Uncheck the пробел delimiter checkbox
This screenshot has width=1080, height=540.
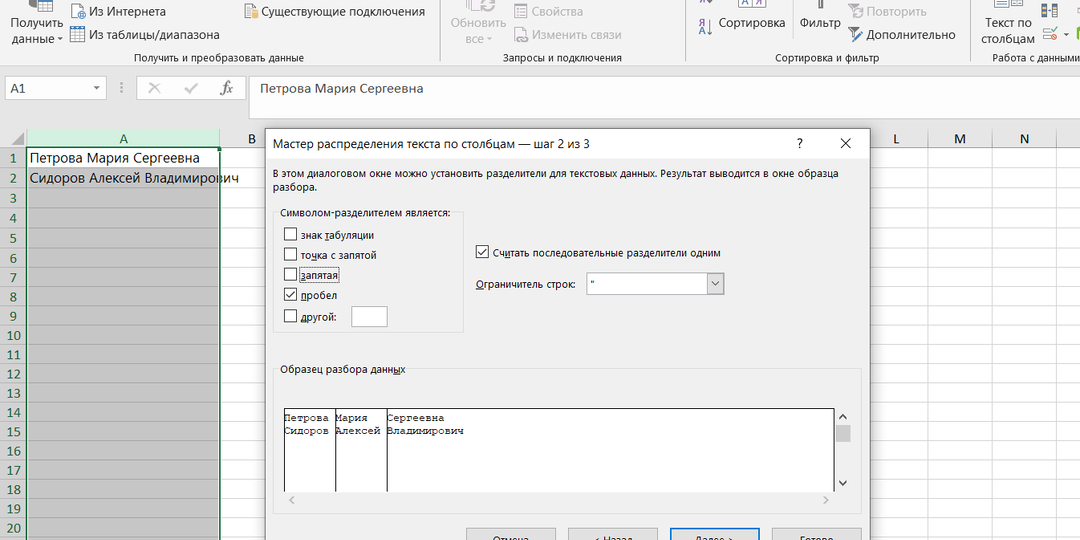tap(290, 295)
